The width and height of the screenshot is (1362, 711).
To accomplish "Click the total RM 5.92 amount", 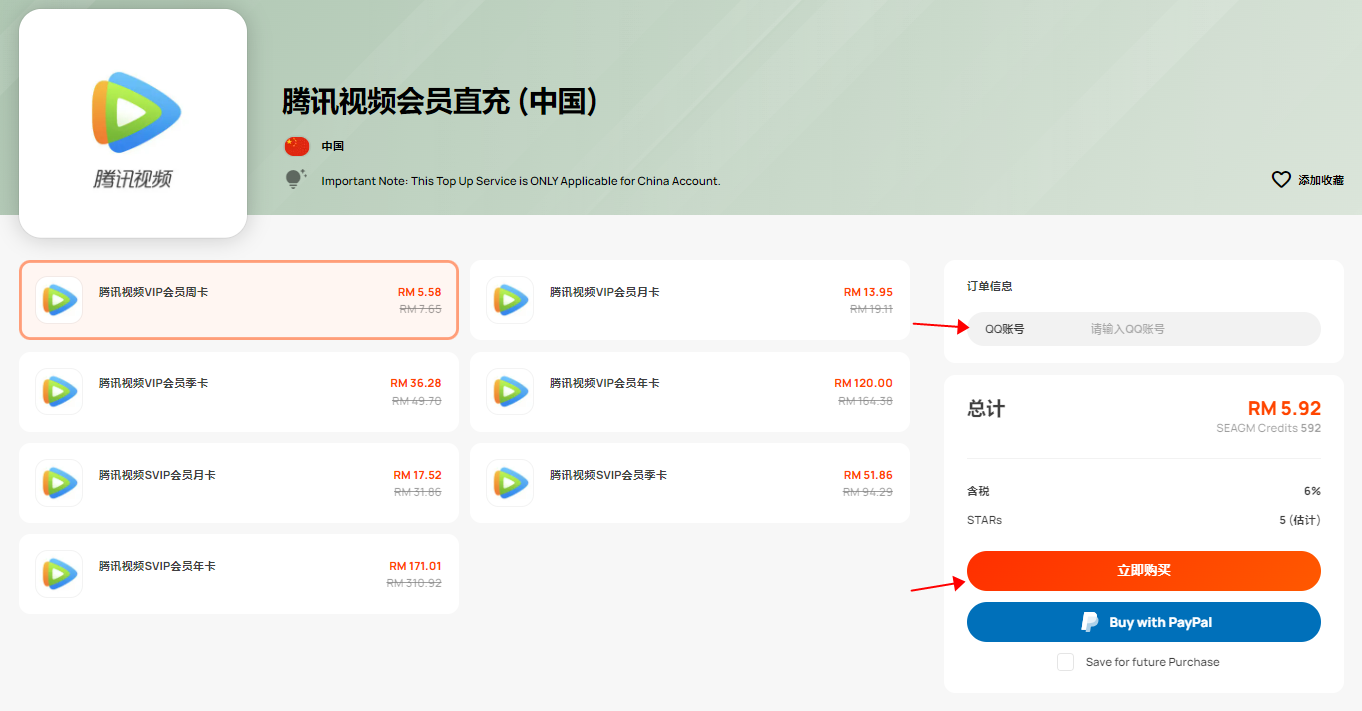I will pyautogui.click(x=1284, y=408).
